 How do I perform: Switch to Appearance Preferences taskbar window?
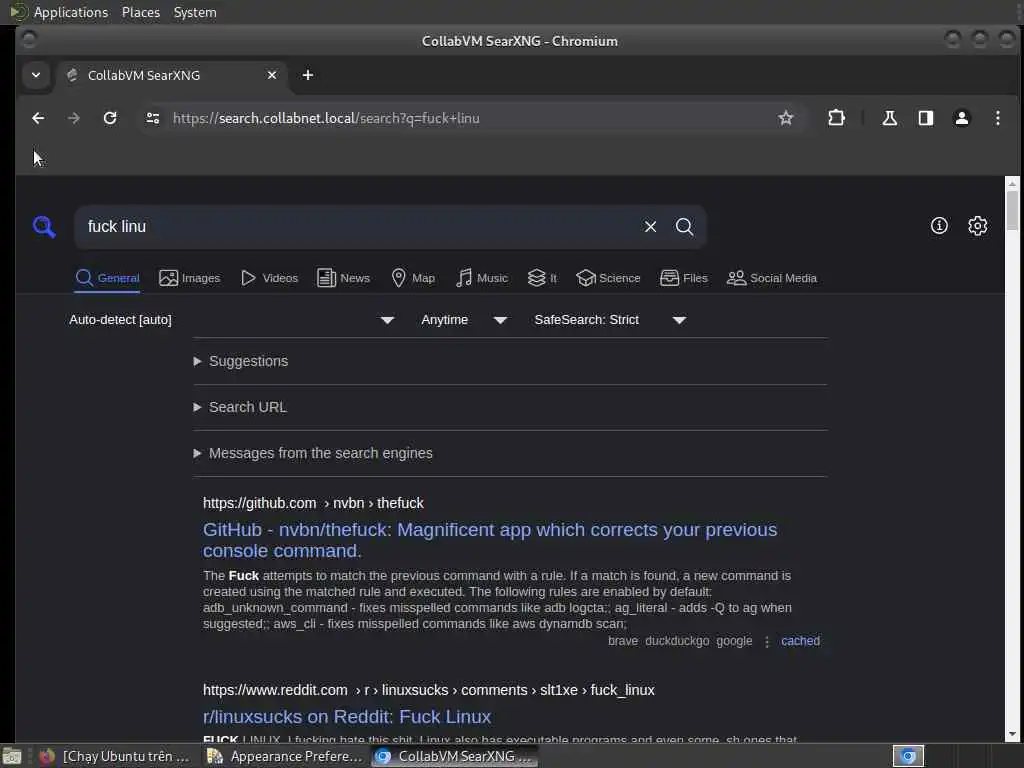tap(285, 756)
